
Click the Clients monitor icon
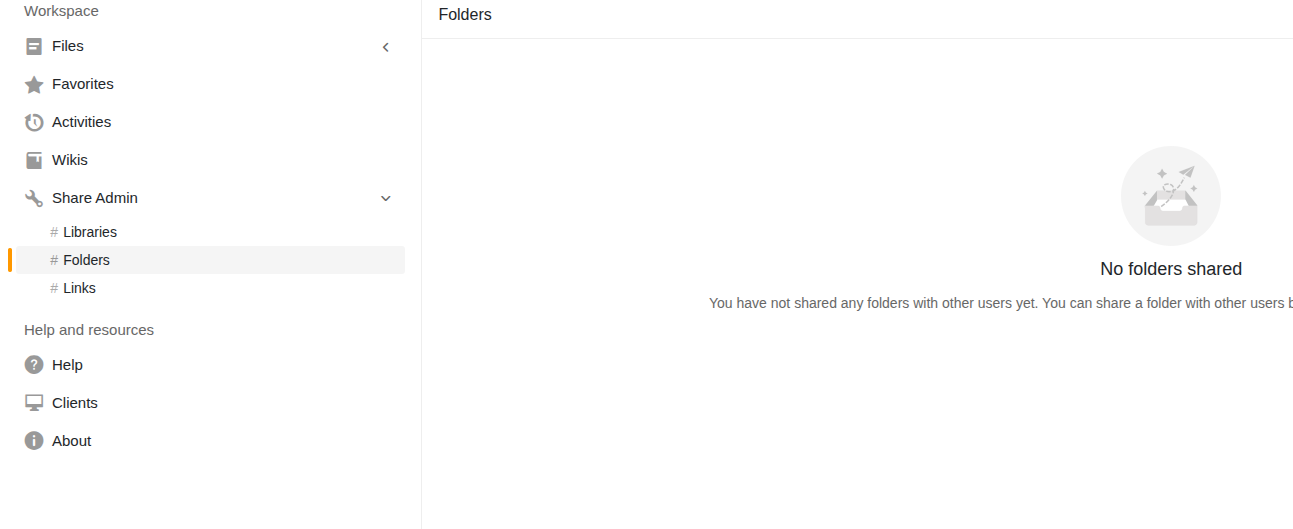click(x=34, y=403)
